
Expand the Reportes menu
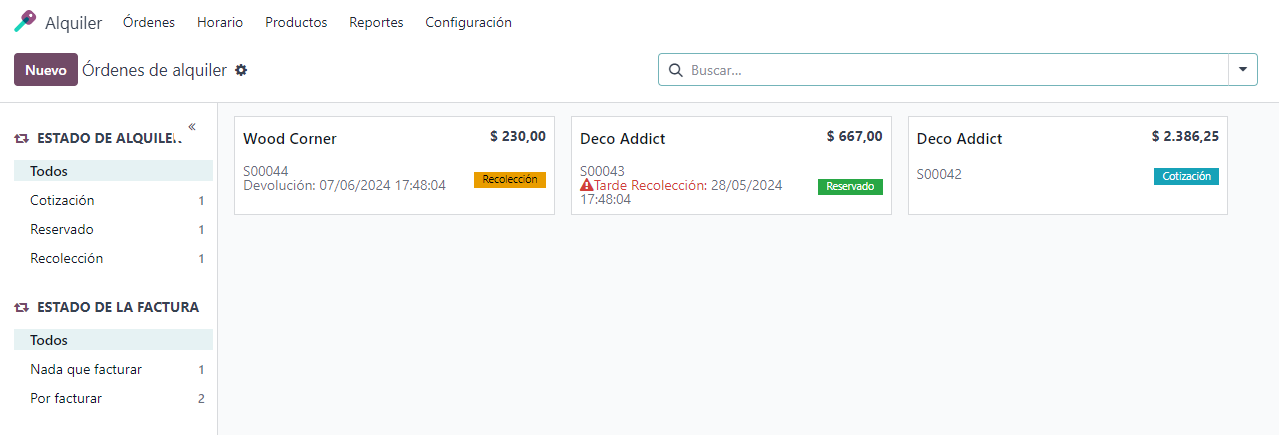[376, 22]
